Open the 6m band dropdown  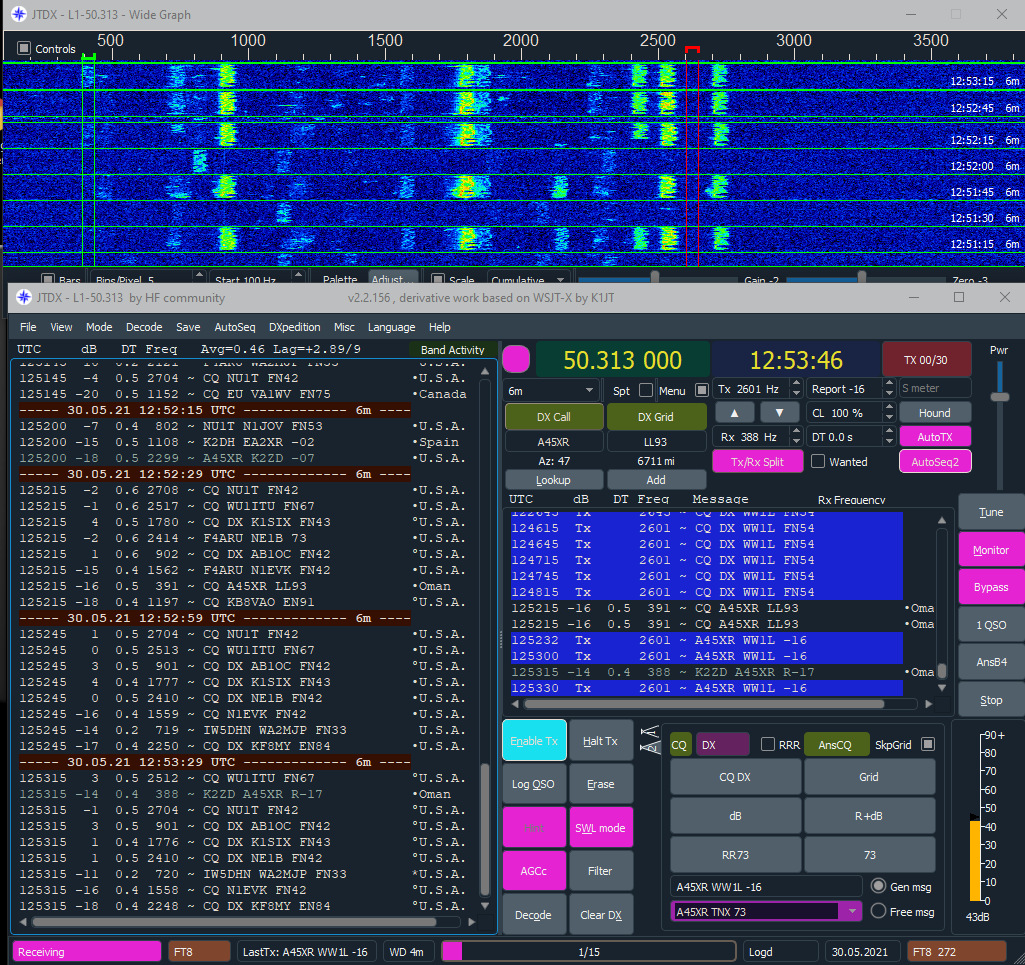coord(551,390)
